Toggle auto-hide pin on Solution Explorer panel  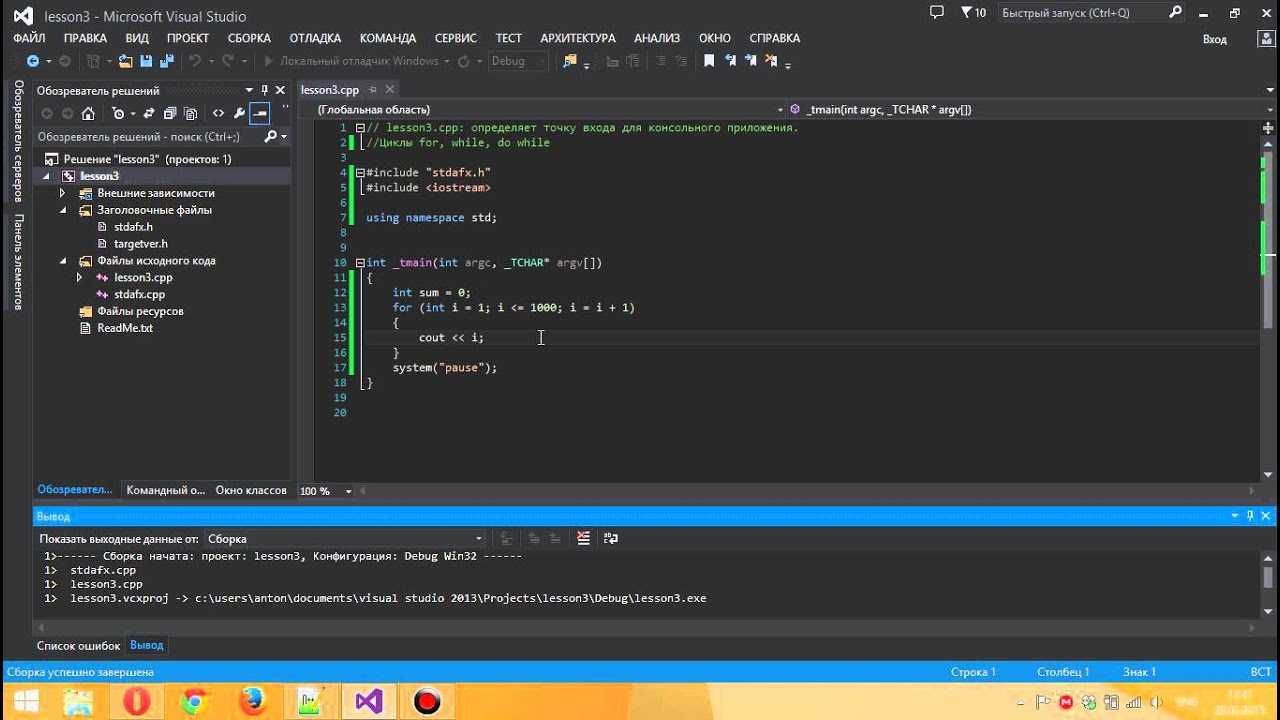(x=265, y=90)
